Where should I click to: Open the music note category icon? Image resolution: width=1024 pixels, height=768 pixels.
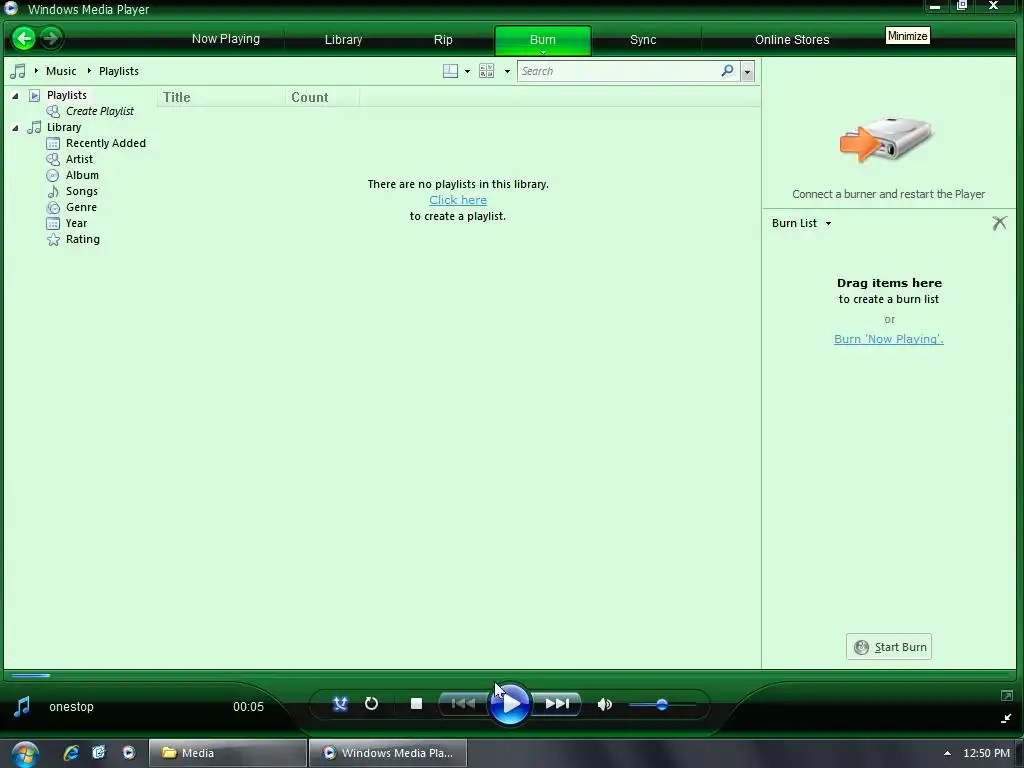click(18, 71)
